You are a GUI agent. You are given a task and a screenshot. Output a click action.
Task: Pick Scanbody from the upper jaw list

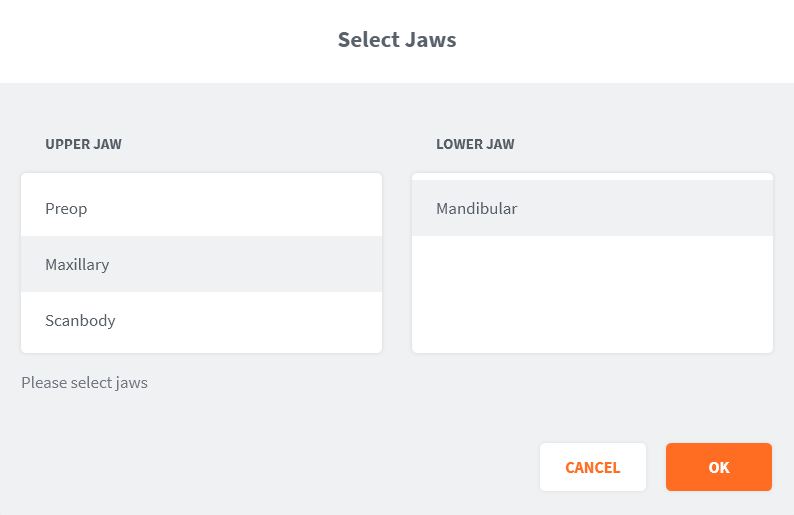click(201, 321)
